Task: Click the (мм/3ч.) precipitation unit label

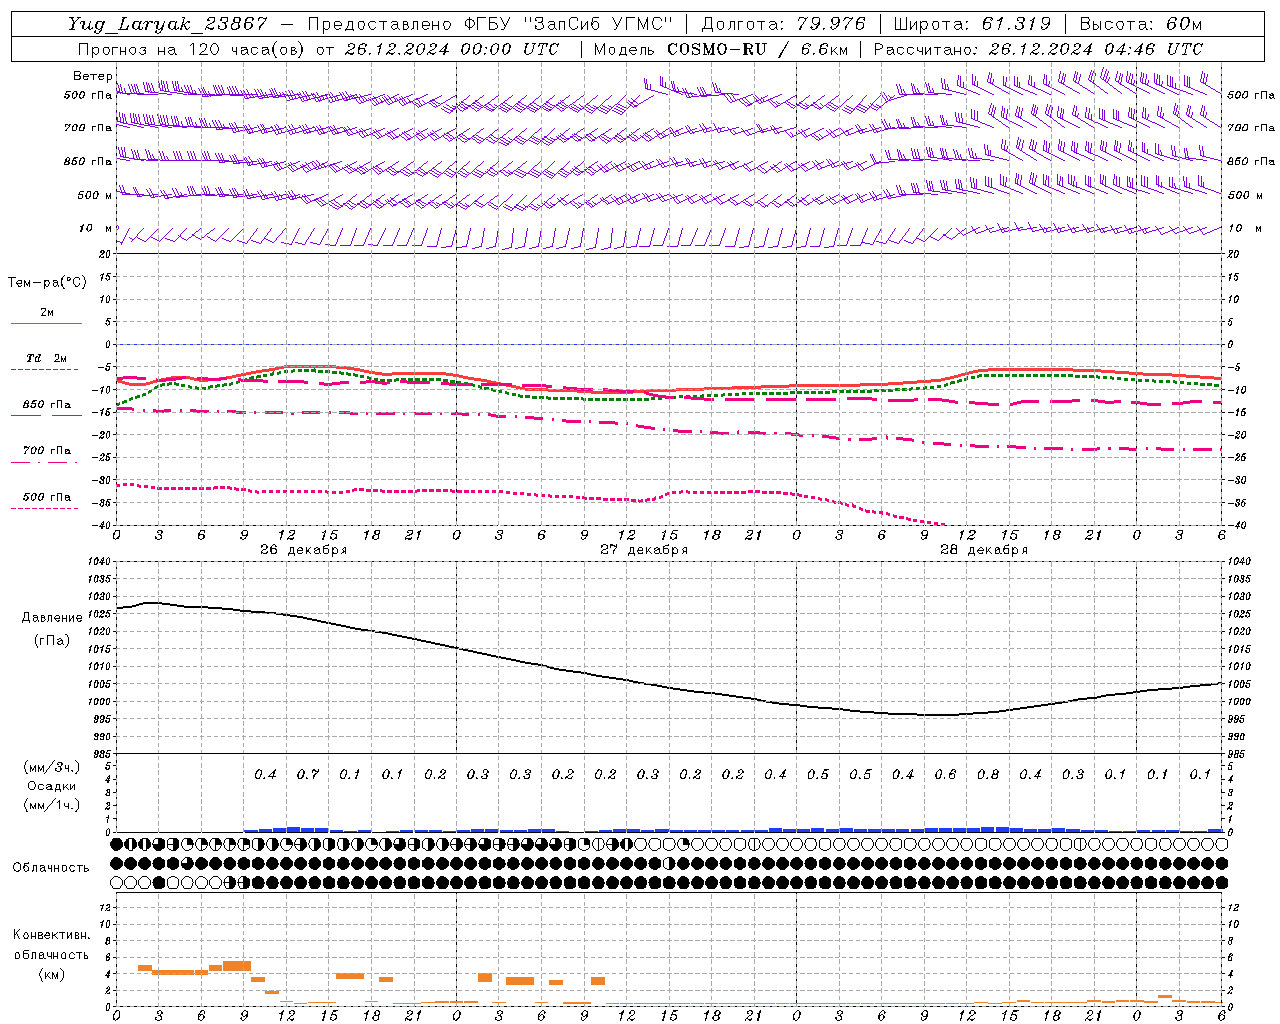Action: pyautogui.click(x=52, y=767)
